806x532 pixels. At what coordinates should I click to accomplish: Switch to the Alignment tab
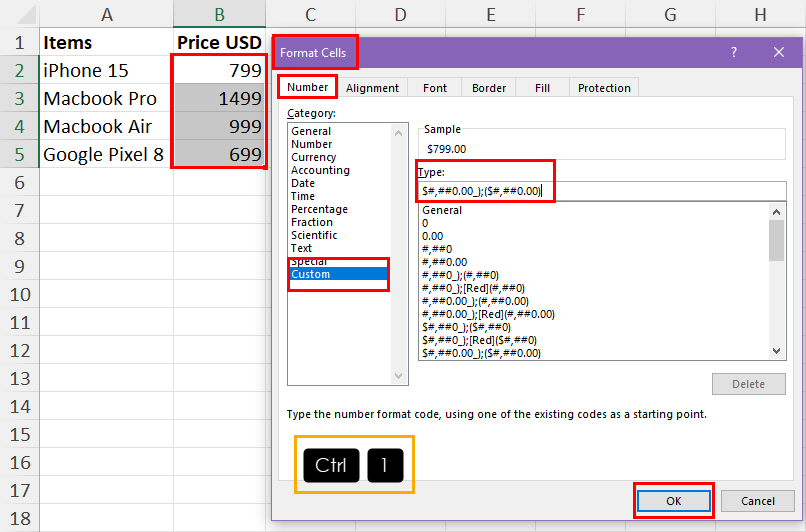372,88
